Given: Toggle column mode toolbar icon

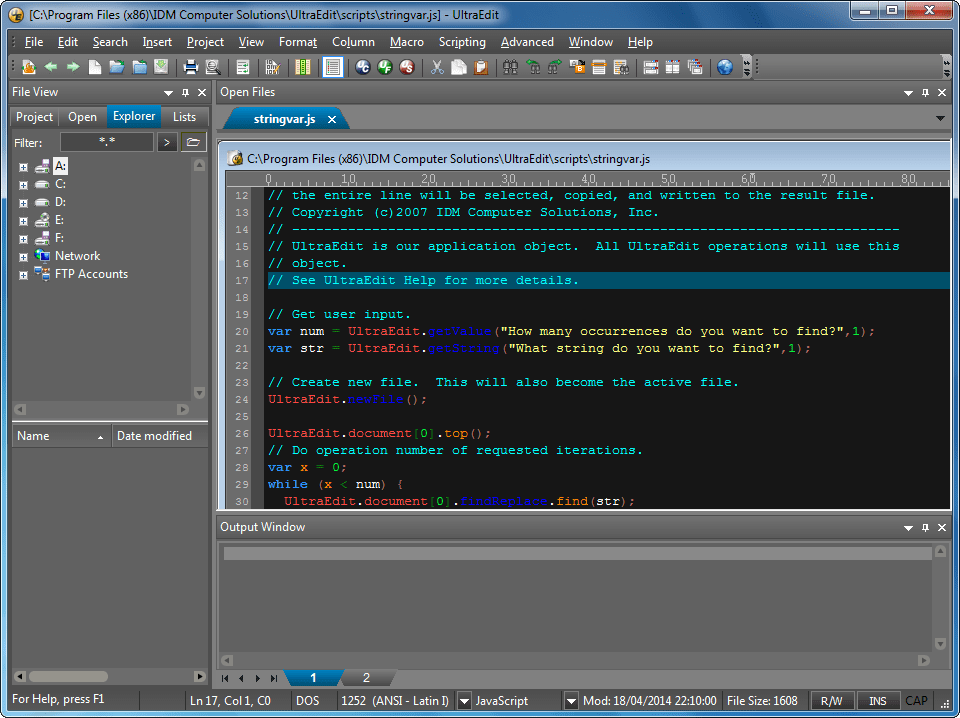Looking at the screenshot, I should 302,67.
